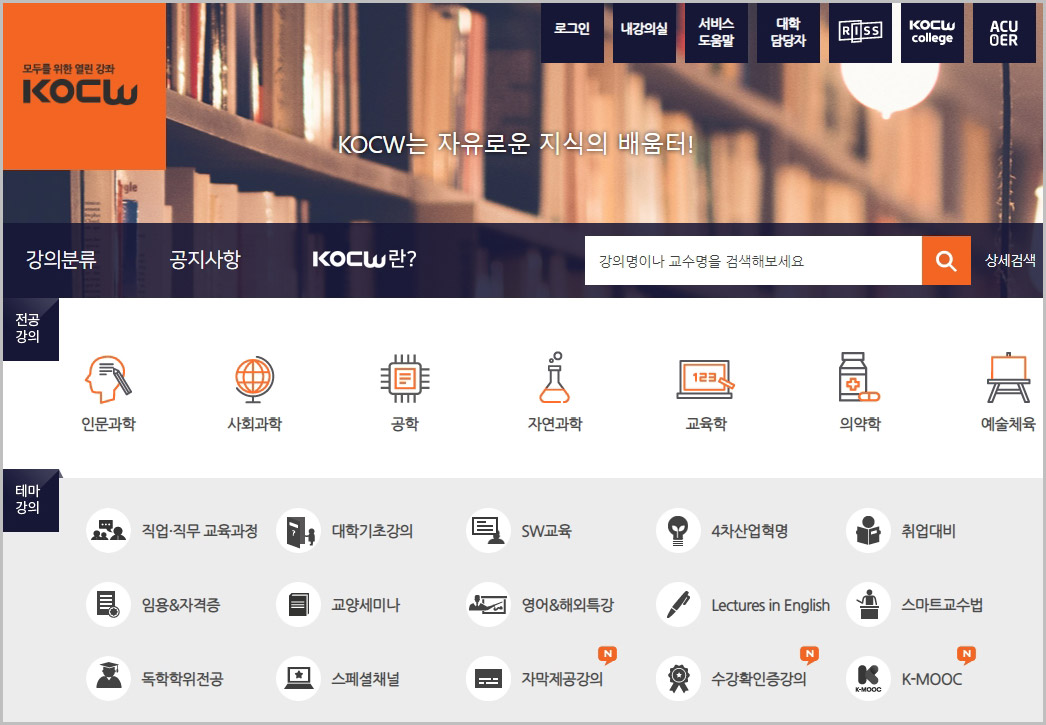Click the 로그인 button

[572, 33]
